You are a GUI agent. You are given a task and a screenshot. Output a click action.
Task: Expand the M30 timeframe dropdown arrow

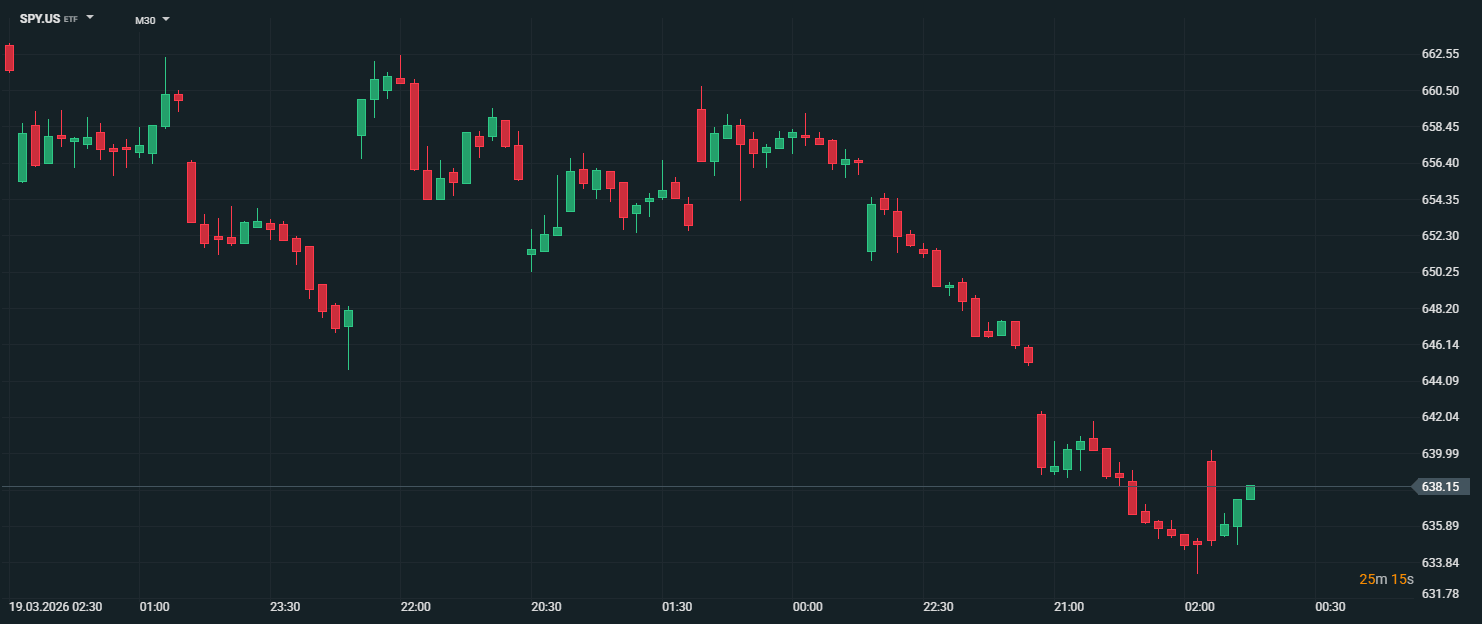(166, 19)
